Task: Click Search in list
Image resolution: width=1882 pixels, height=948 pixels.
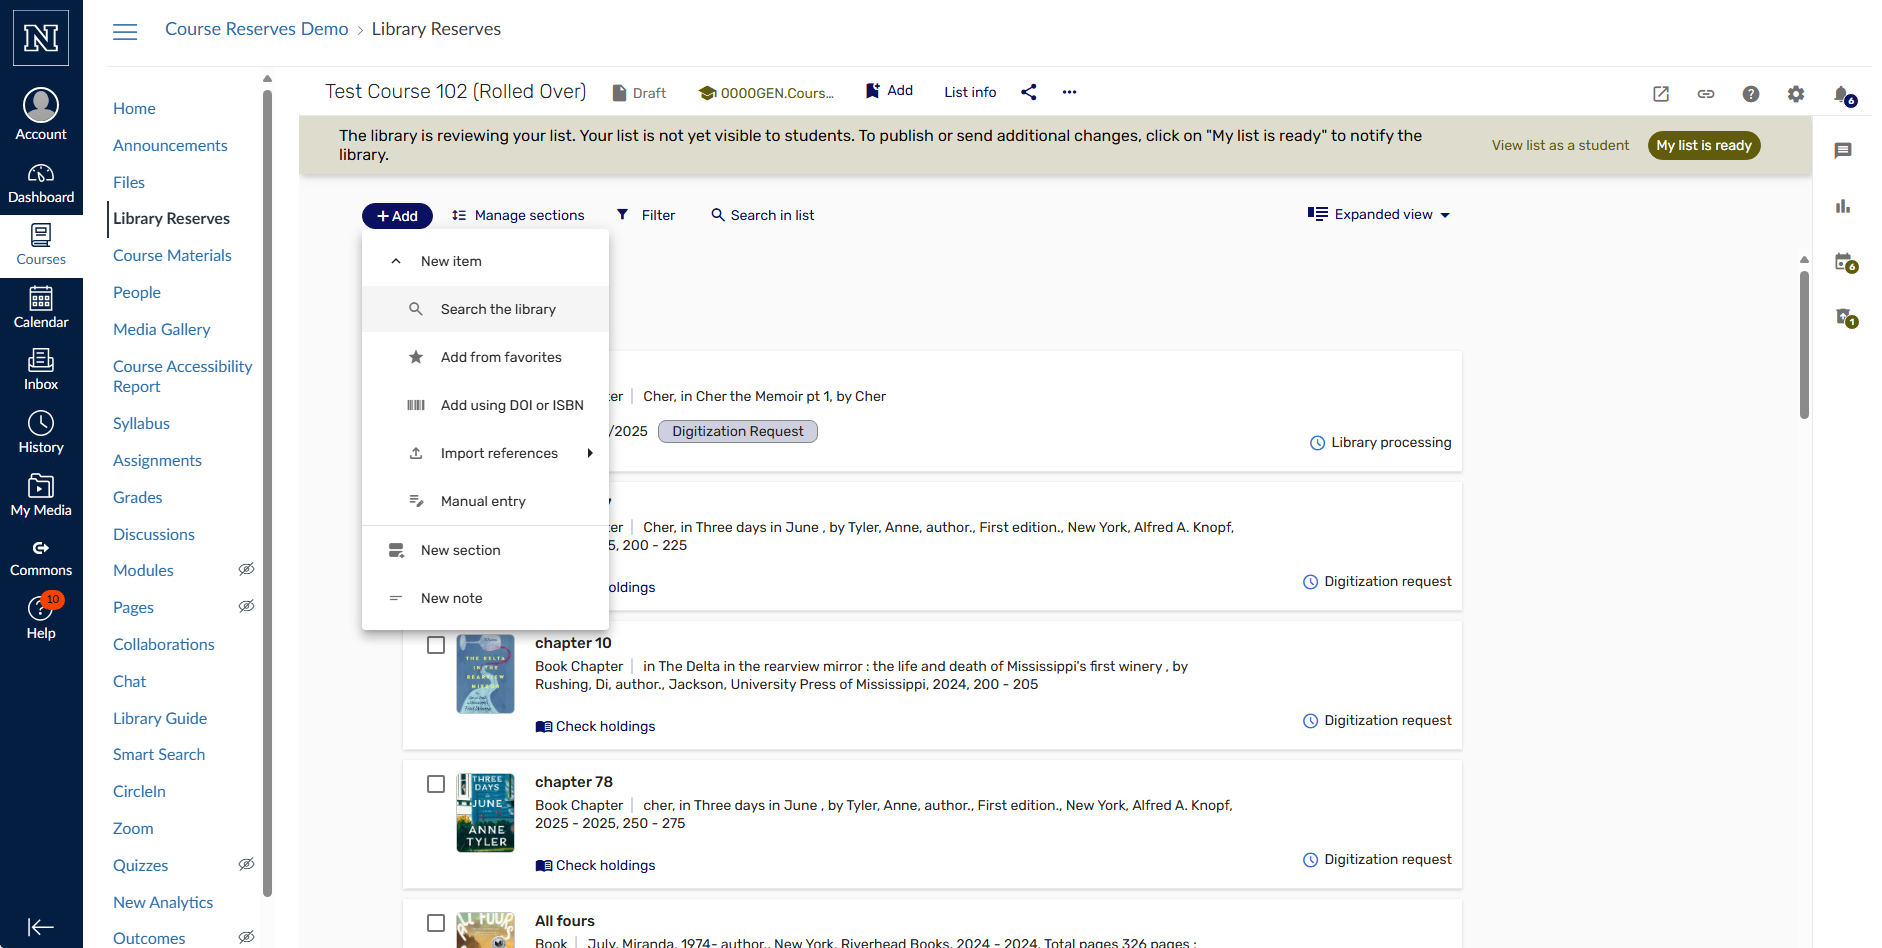Action: [x=763, y=215]
